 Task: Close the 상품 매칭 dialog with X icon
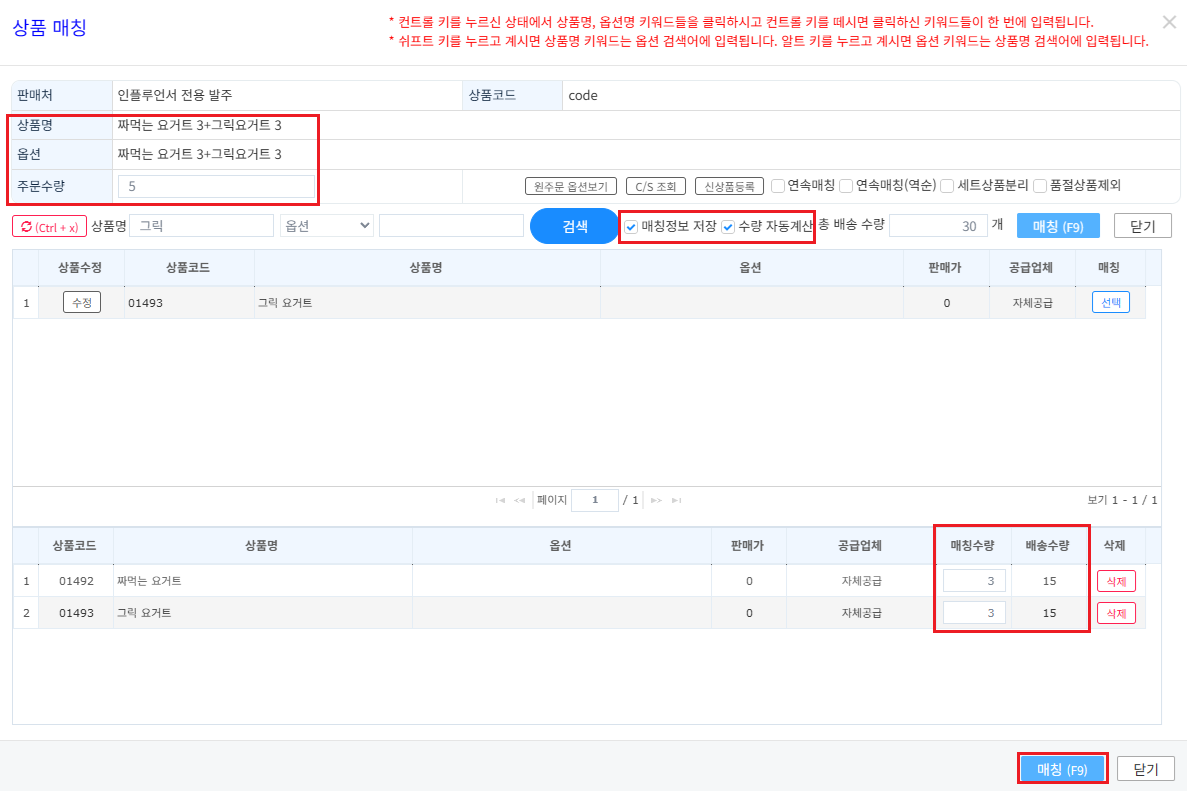(1169, 22)
